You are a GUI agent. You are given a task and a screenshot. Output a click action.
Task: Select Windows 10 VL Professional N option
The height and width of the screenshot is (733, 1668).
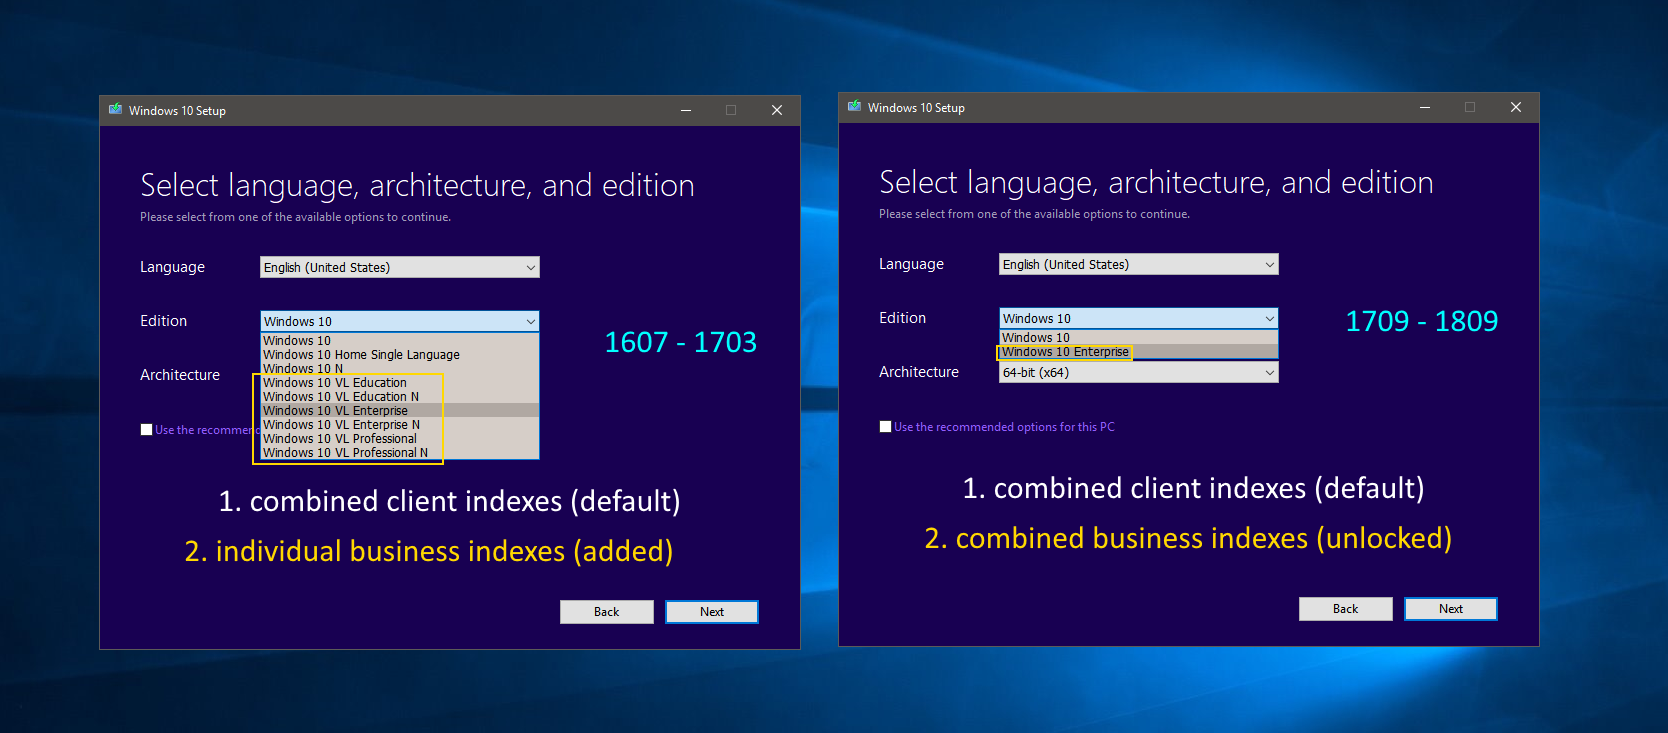pos(345,453)
